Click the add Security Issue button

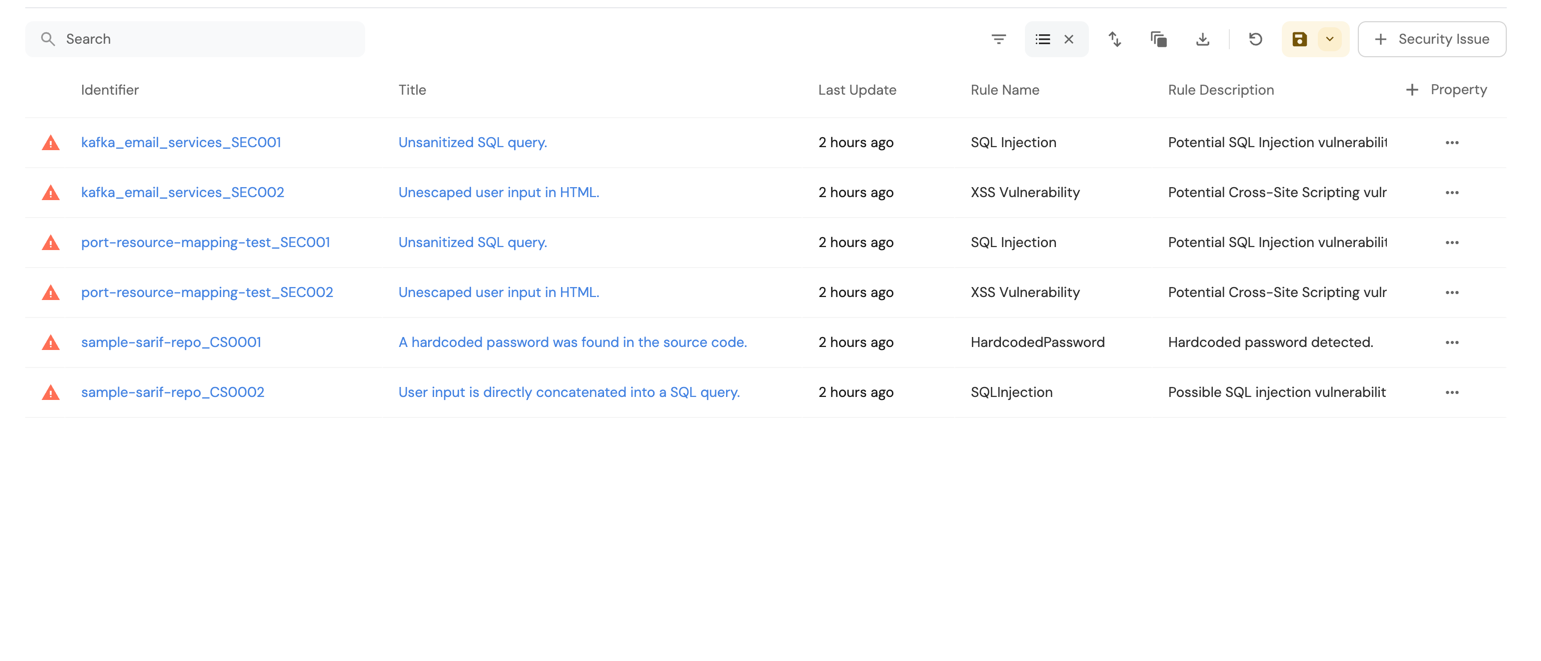click(1431, 39)
